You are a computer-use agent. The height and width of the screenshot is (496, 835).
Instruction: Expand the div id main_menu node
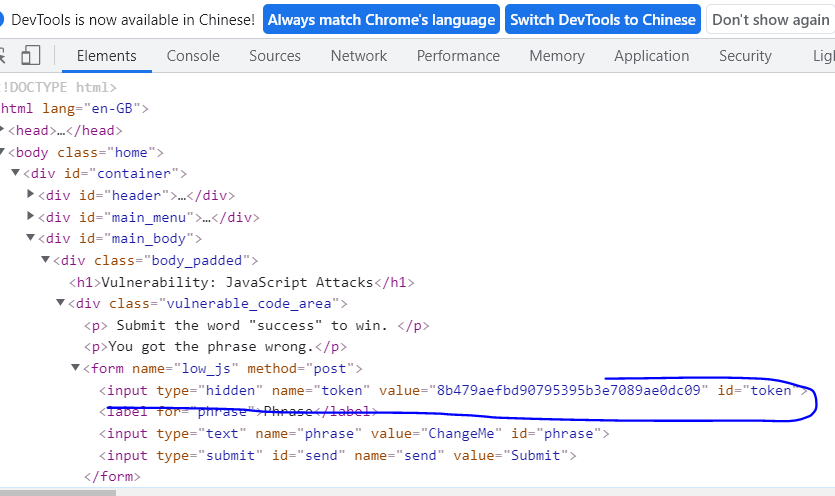coord(30,216)
